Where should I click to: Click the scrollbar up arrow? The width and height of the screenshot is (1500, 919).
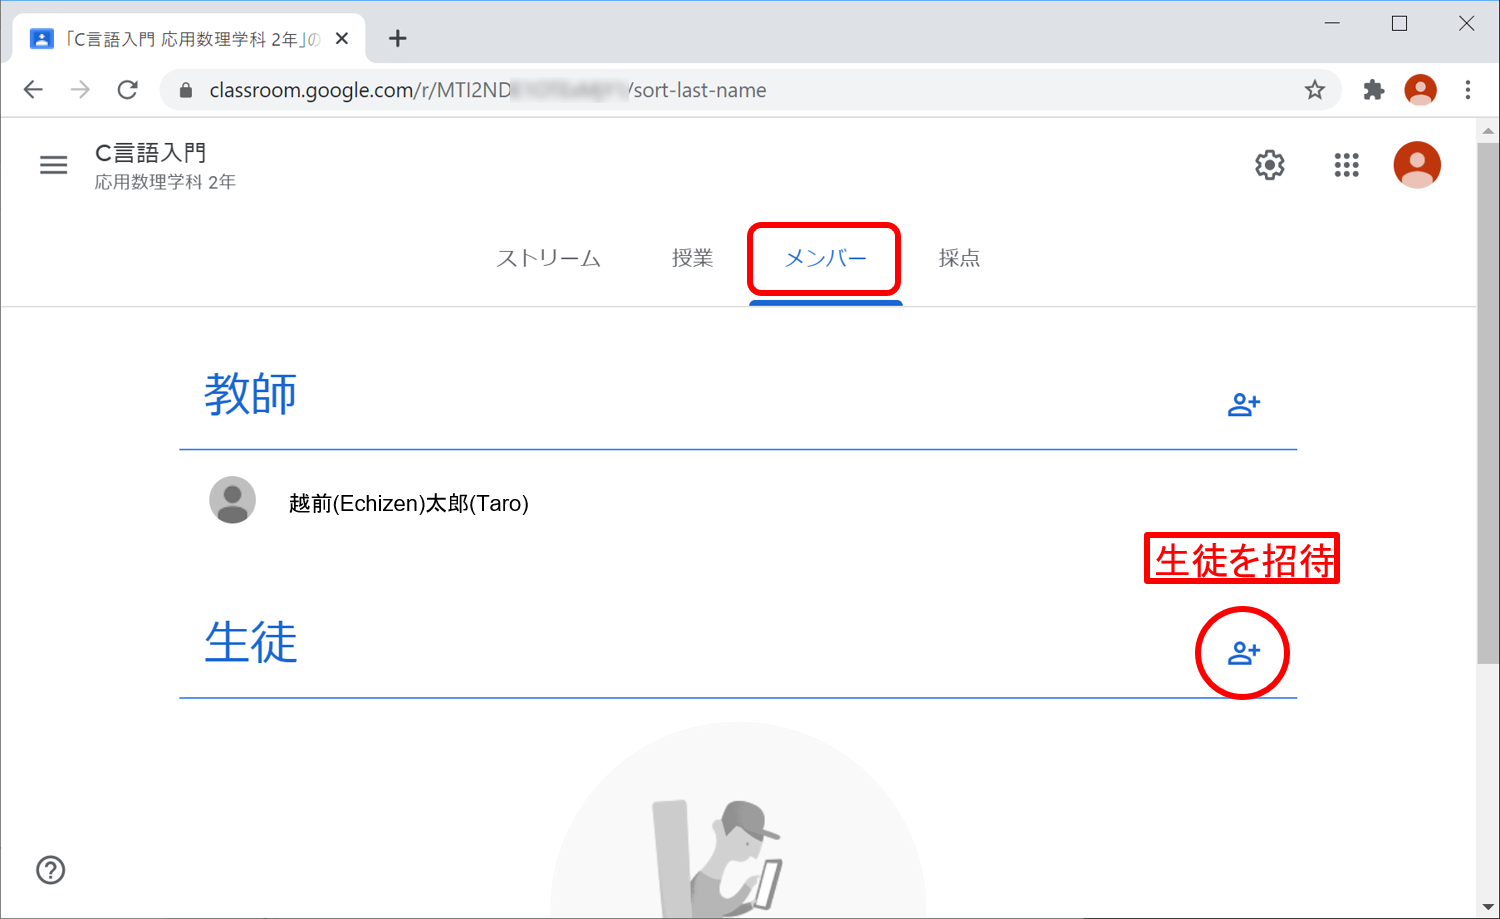point(1488,130)
